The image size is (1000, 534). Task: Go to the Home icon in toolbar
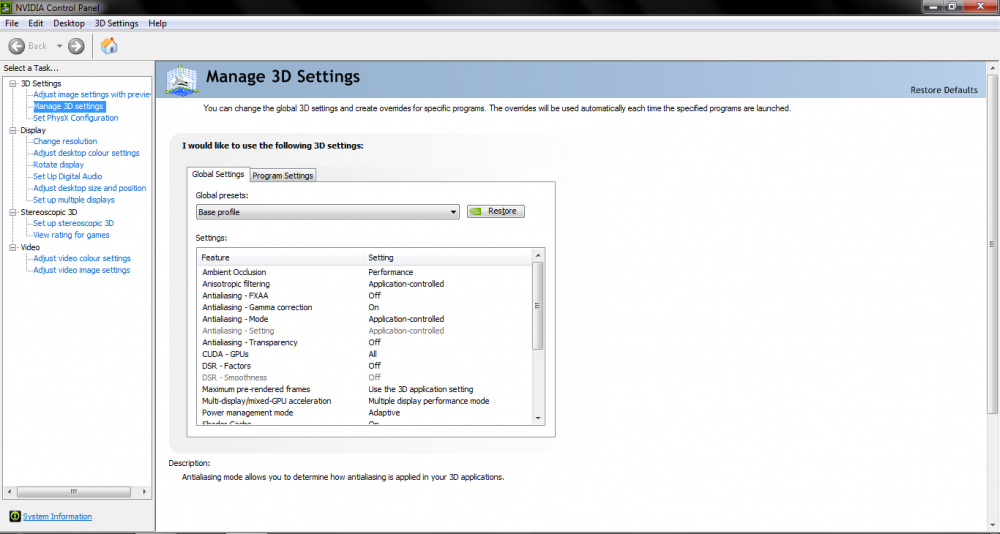(109, 45)
